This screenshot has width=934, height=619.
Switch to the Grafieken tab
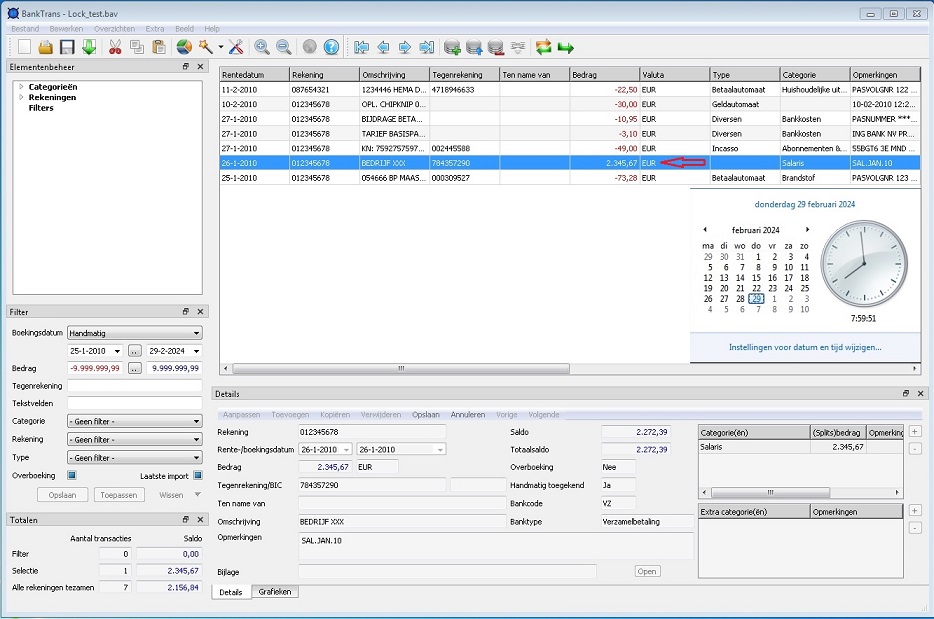pos(275,592)
